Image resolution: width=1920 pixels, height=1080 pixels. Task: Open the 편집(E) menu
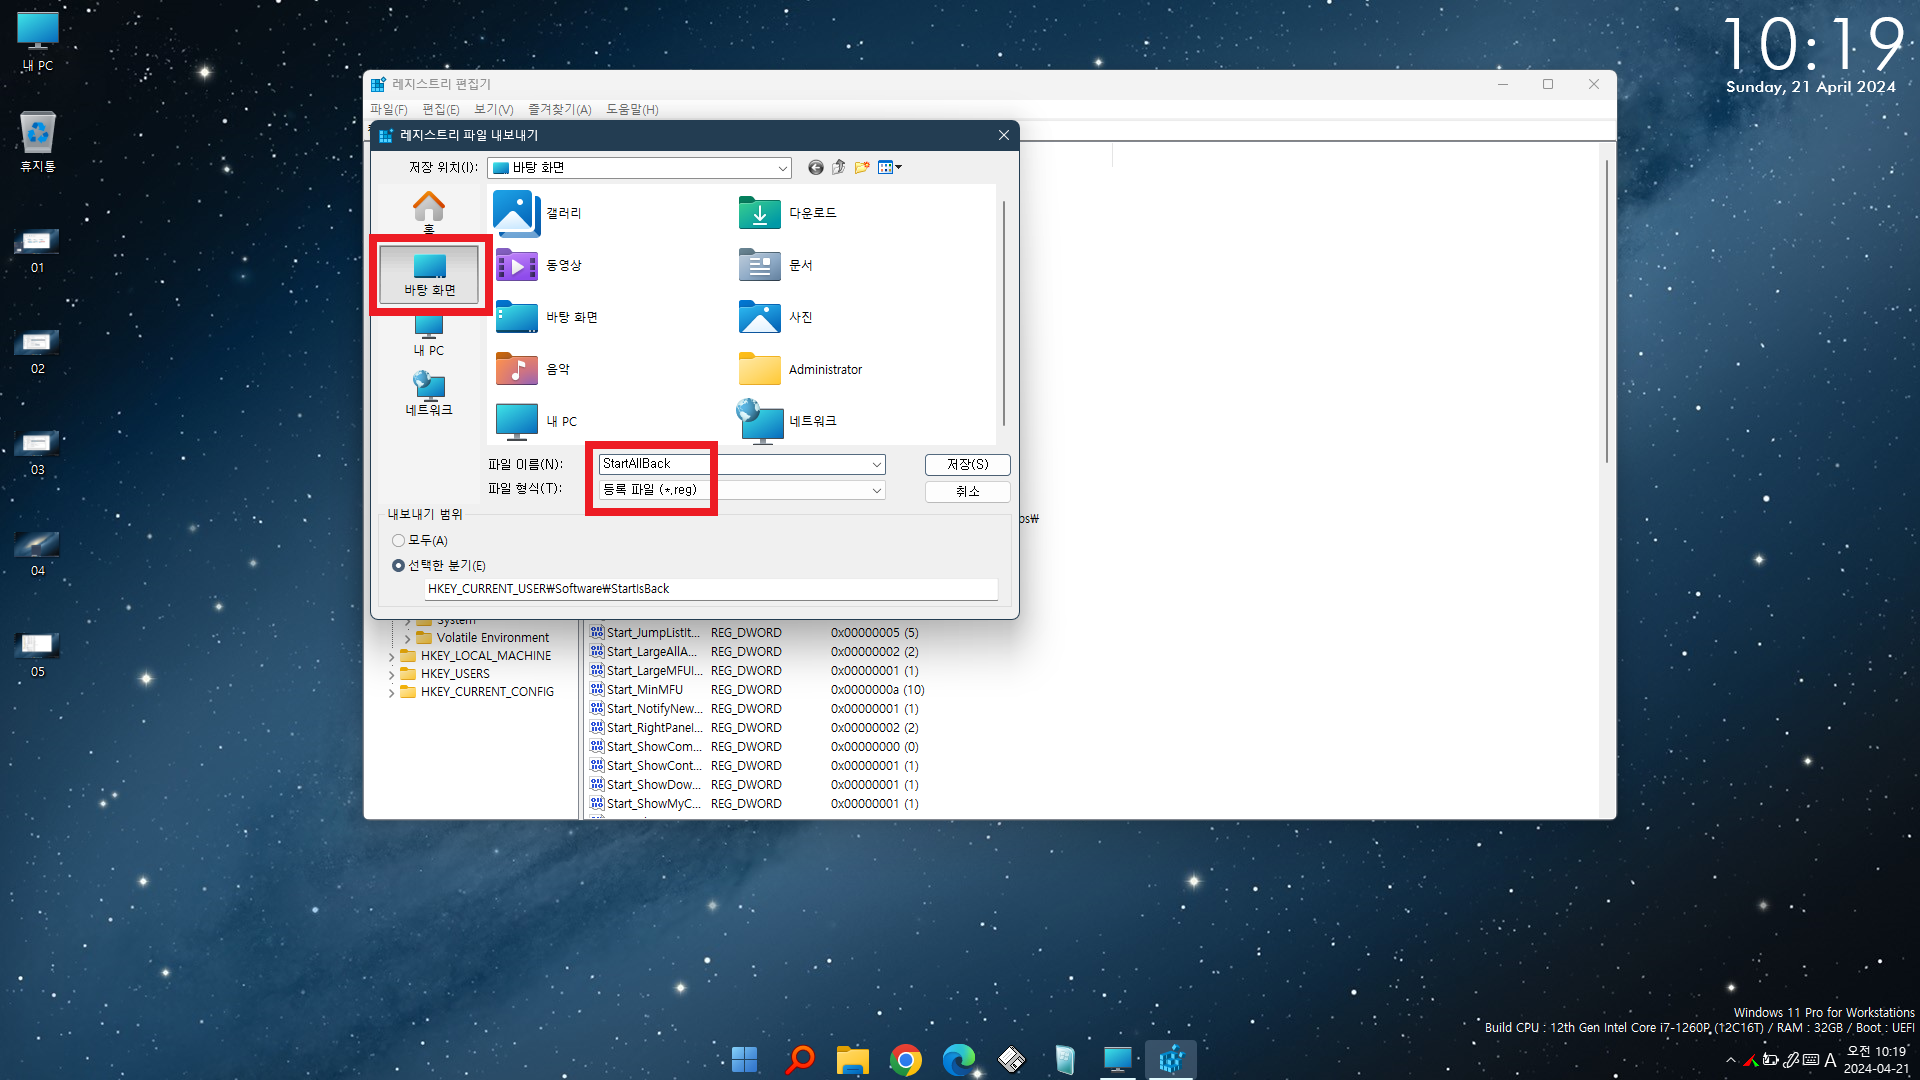click(440, 109)
